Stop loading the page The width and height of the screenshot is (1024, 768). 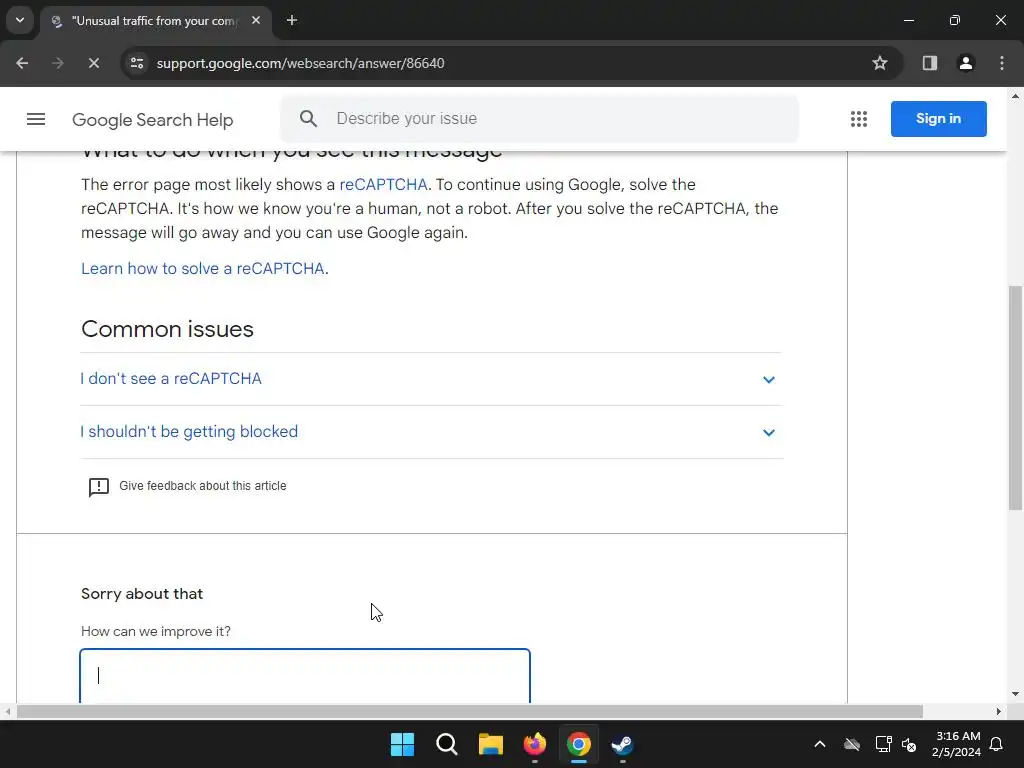tap(93, 63)
